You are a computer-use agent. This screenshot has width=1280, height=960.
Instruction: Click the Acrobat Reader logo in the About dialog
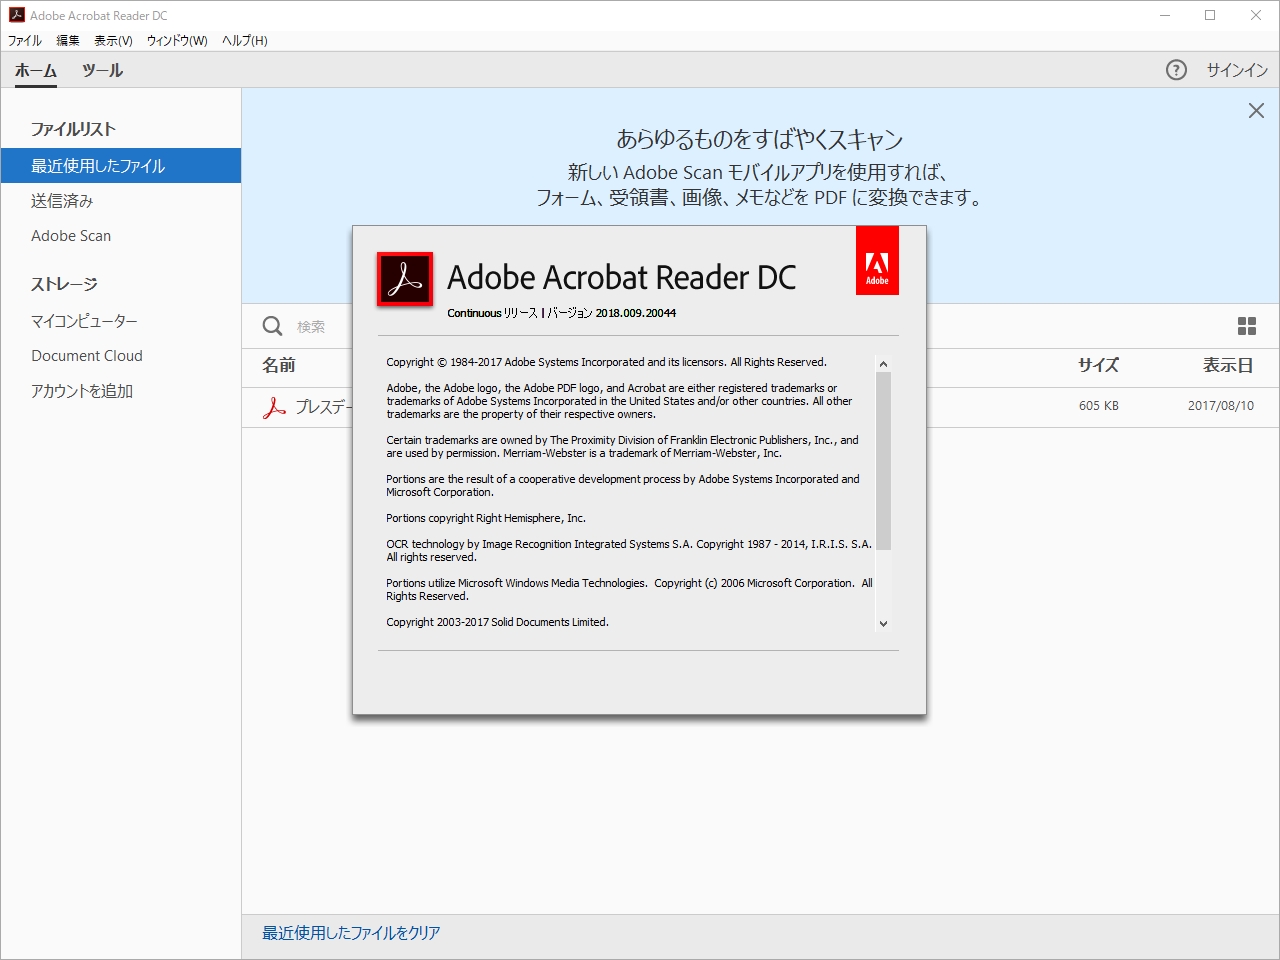(x=404, y=280)
